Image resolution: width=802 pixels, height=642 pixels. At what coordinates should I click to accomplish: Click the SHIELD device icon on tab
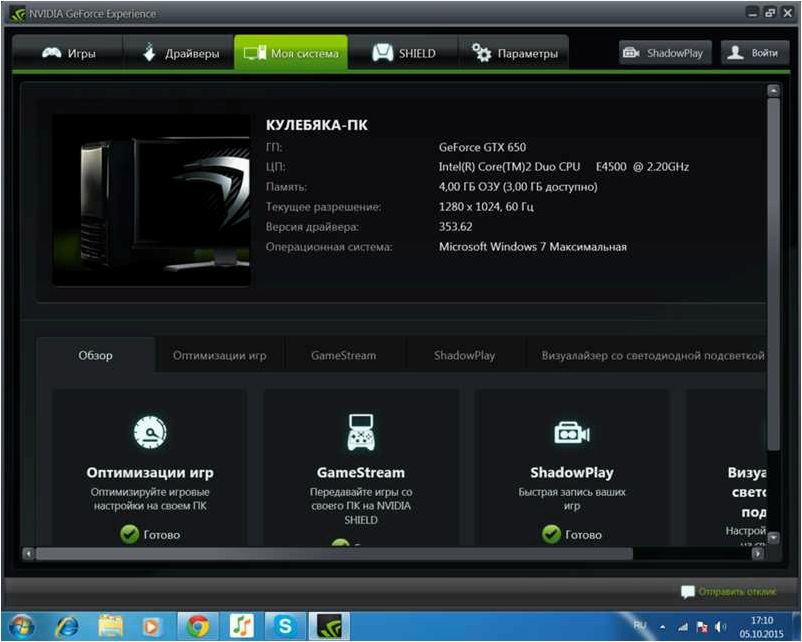tap(383, 52)
